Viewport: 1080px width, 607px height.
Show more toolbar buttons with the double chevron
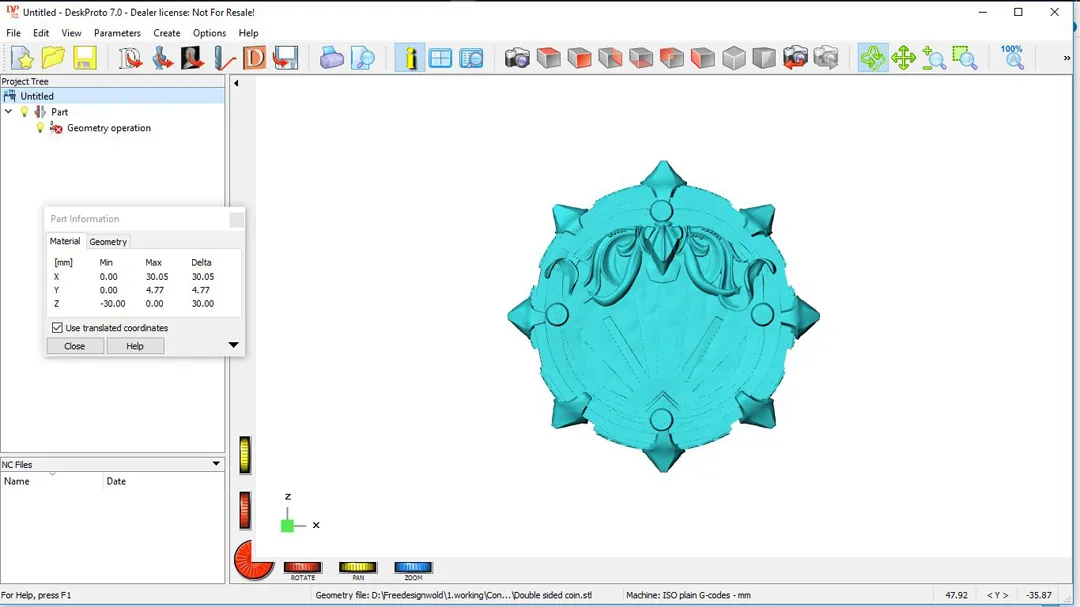(1066, 59)
